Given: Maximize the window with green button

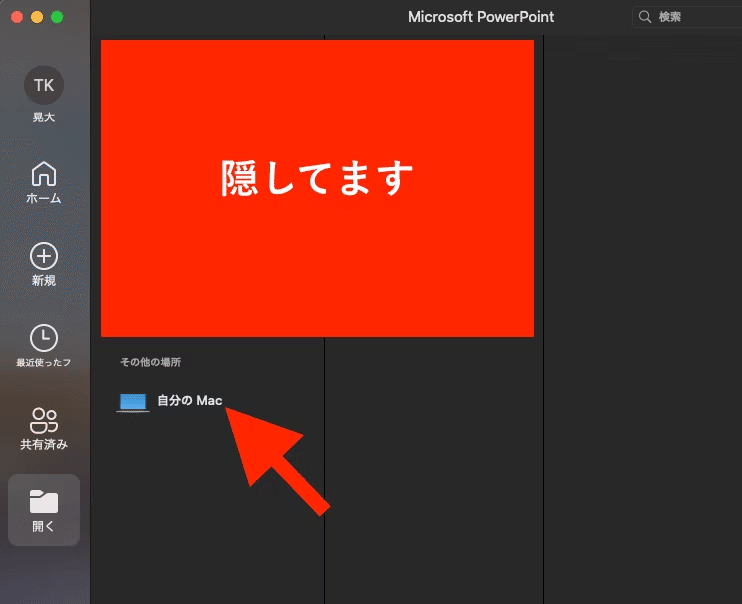Looking at the screenshot, I should tap(57, 17).
